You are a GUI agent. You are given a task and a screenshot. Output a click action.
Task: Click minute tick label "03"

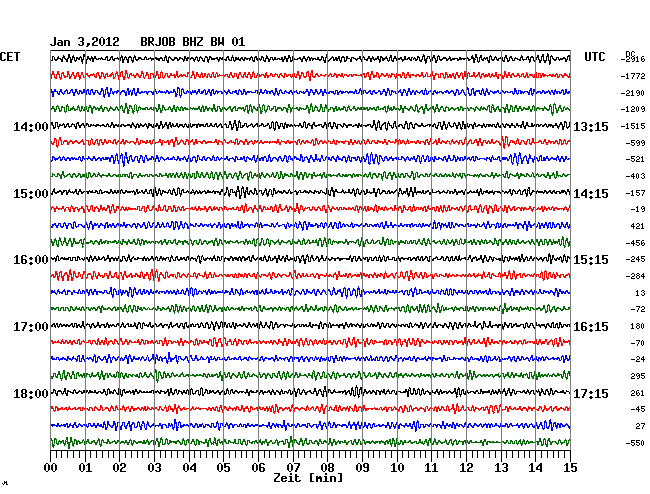[x=154, y=467]
